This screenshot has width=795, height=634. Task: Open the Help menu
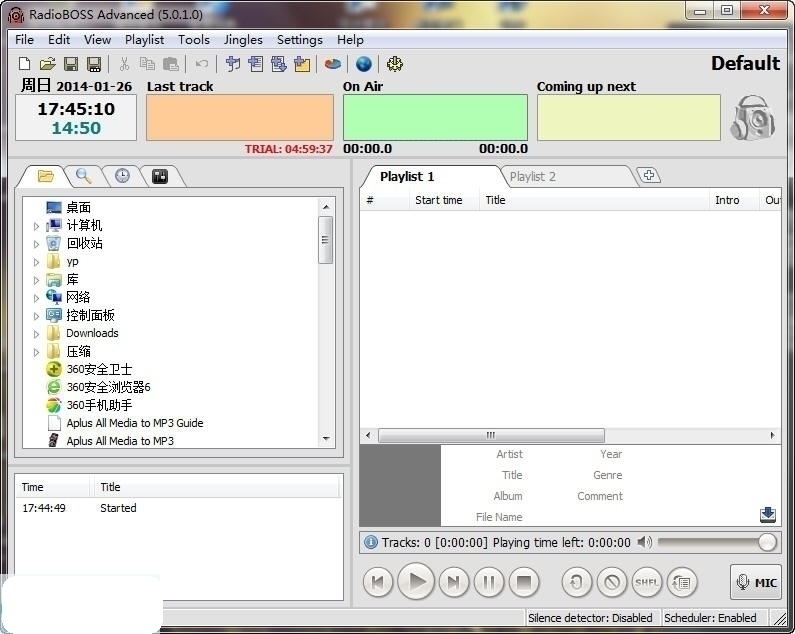click(x=350, y=40)
